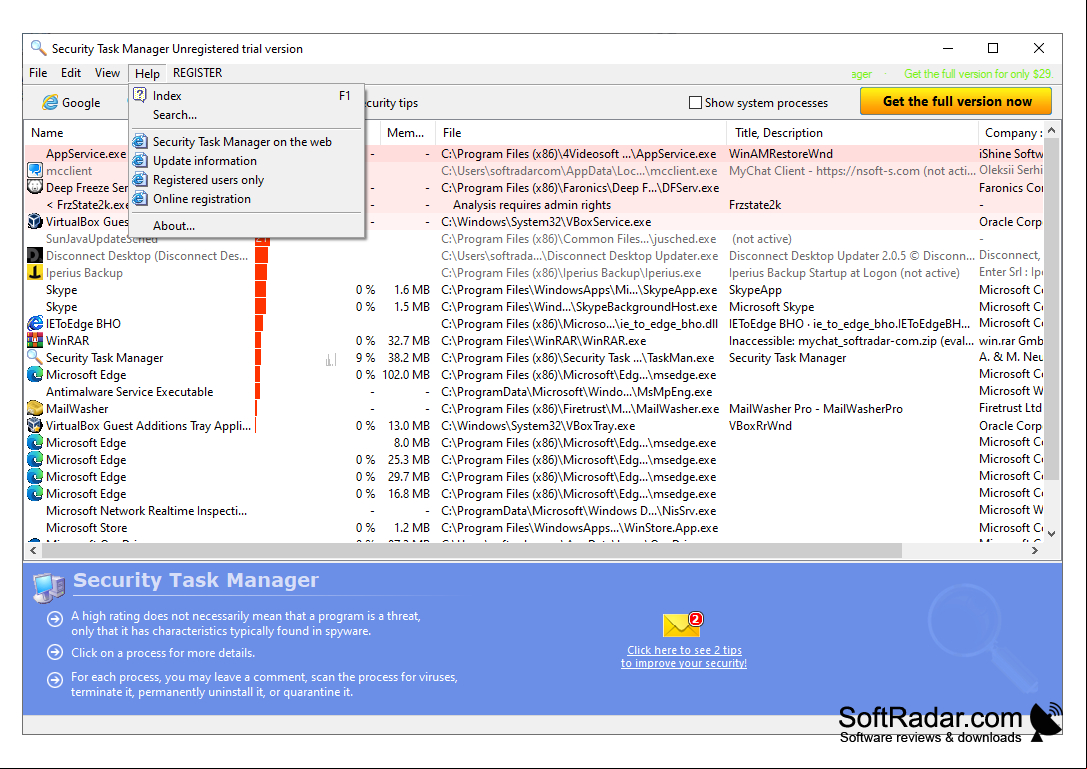The image size is (1087, 769).
Task: Click the WinRAR books icon
Action: point(35,340)
